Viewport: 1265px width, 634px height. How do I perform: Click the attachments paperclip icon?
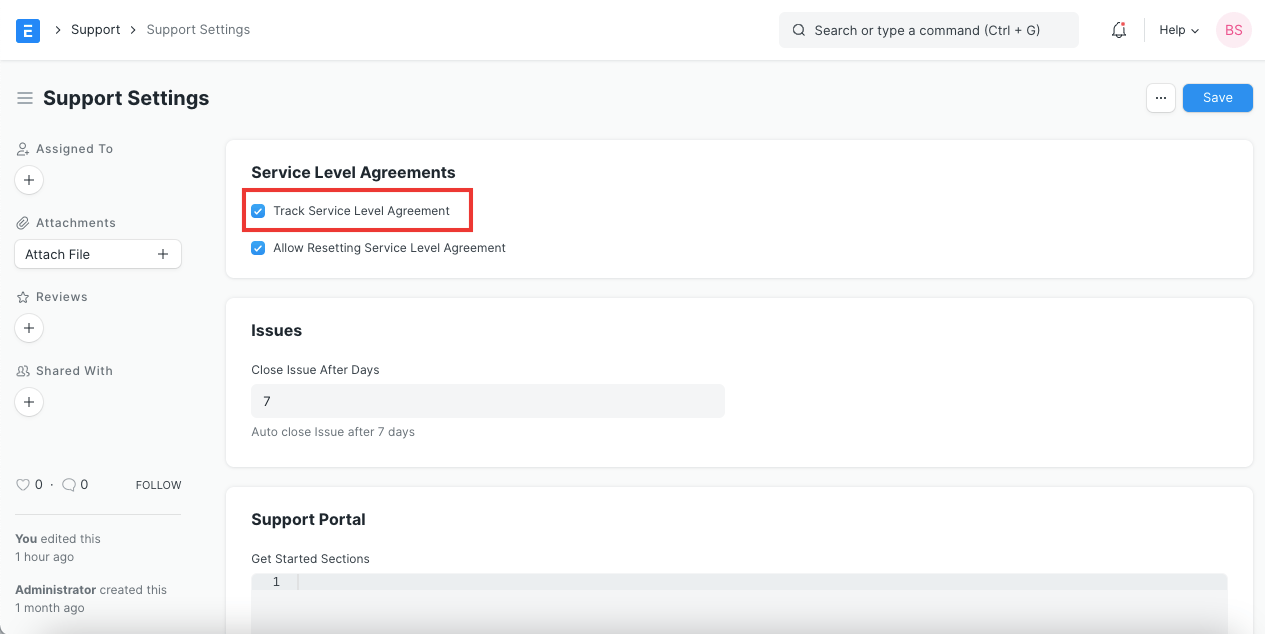pyautogui.click(x=22, y=222)
